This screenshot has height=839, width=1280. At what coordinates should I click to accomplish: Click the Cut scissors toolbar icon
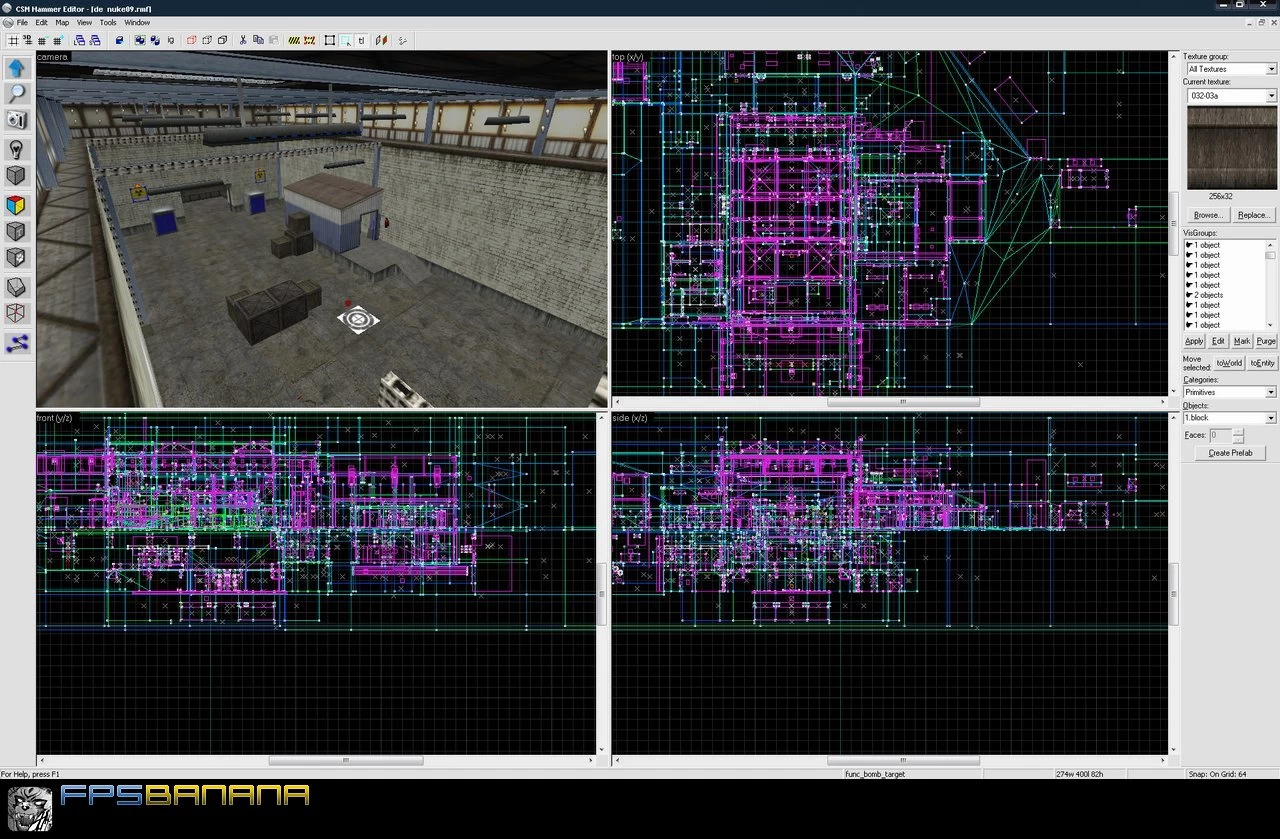[x=243, y=40]
